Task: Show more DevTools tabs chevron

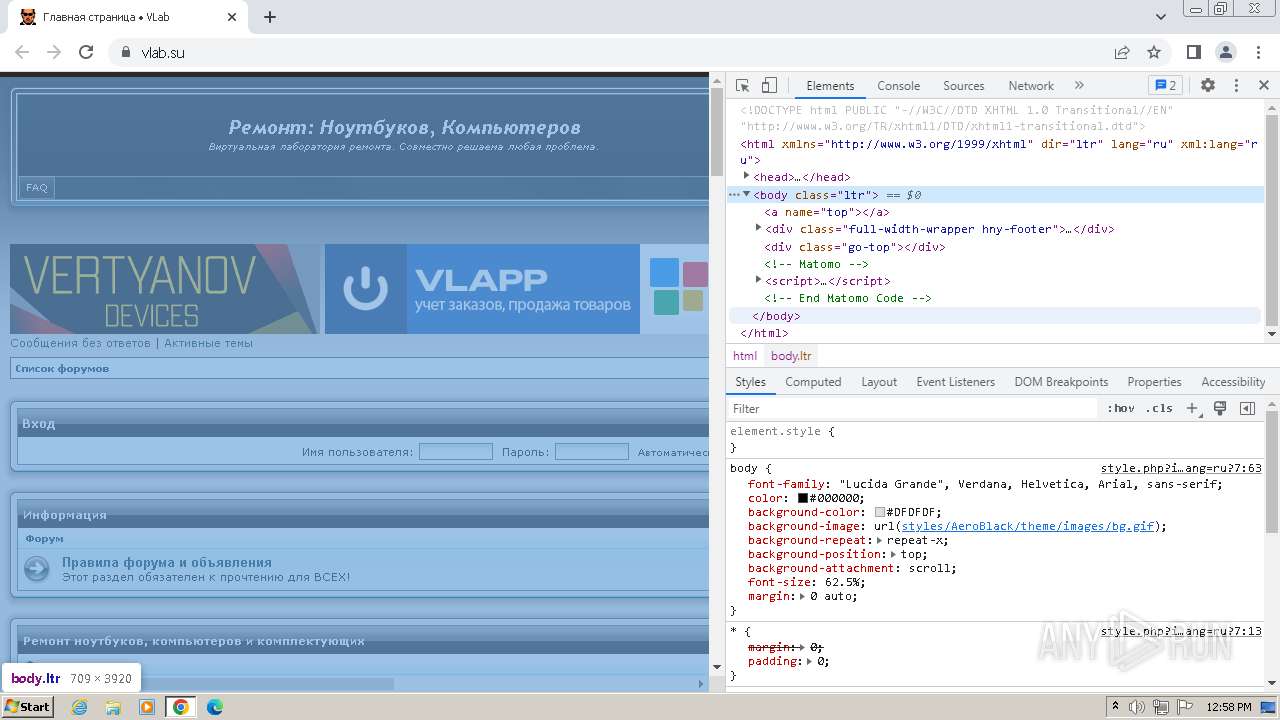Action: click(1079, 86)
